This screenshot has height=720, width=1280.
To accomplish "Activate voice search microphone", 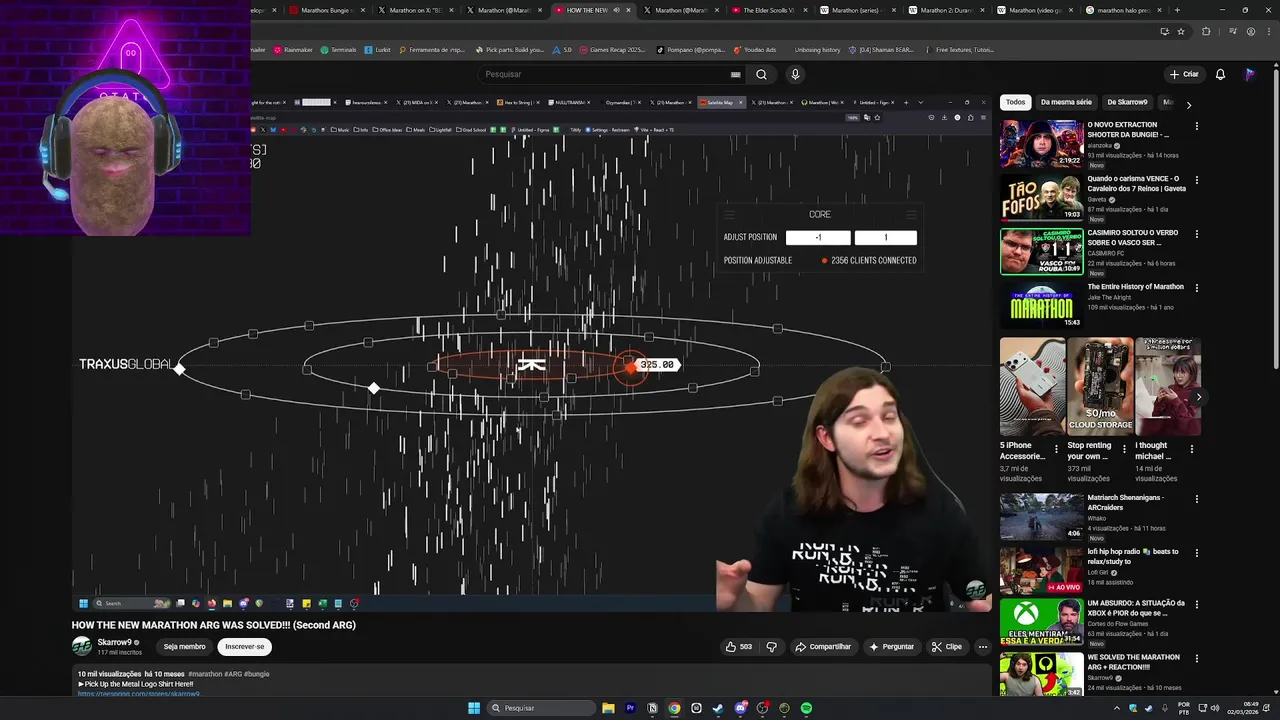I will tap(795, 74).
